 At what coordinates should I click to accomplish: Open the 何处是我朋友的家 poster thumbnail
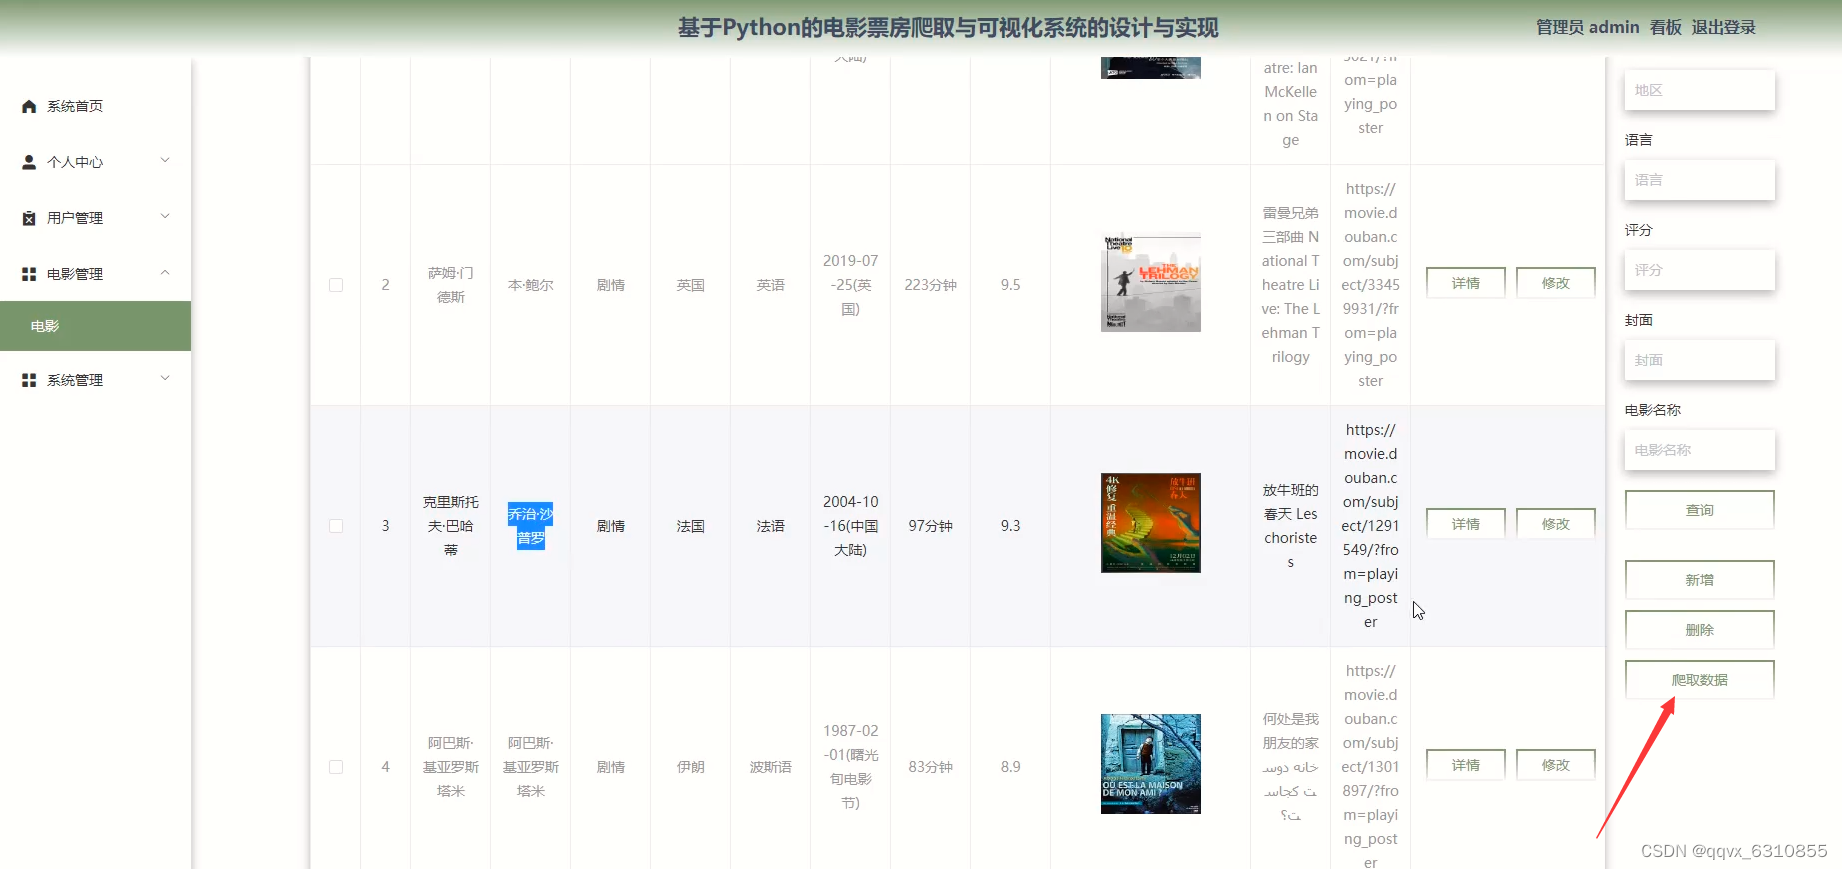pos(1151,764)
